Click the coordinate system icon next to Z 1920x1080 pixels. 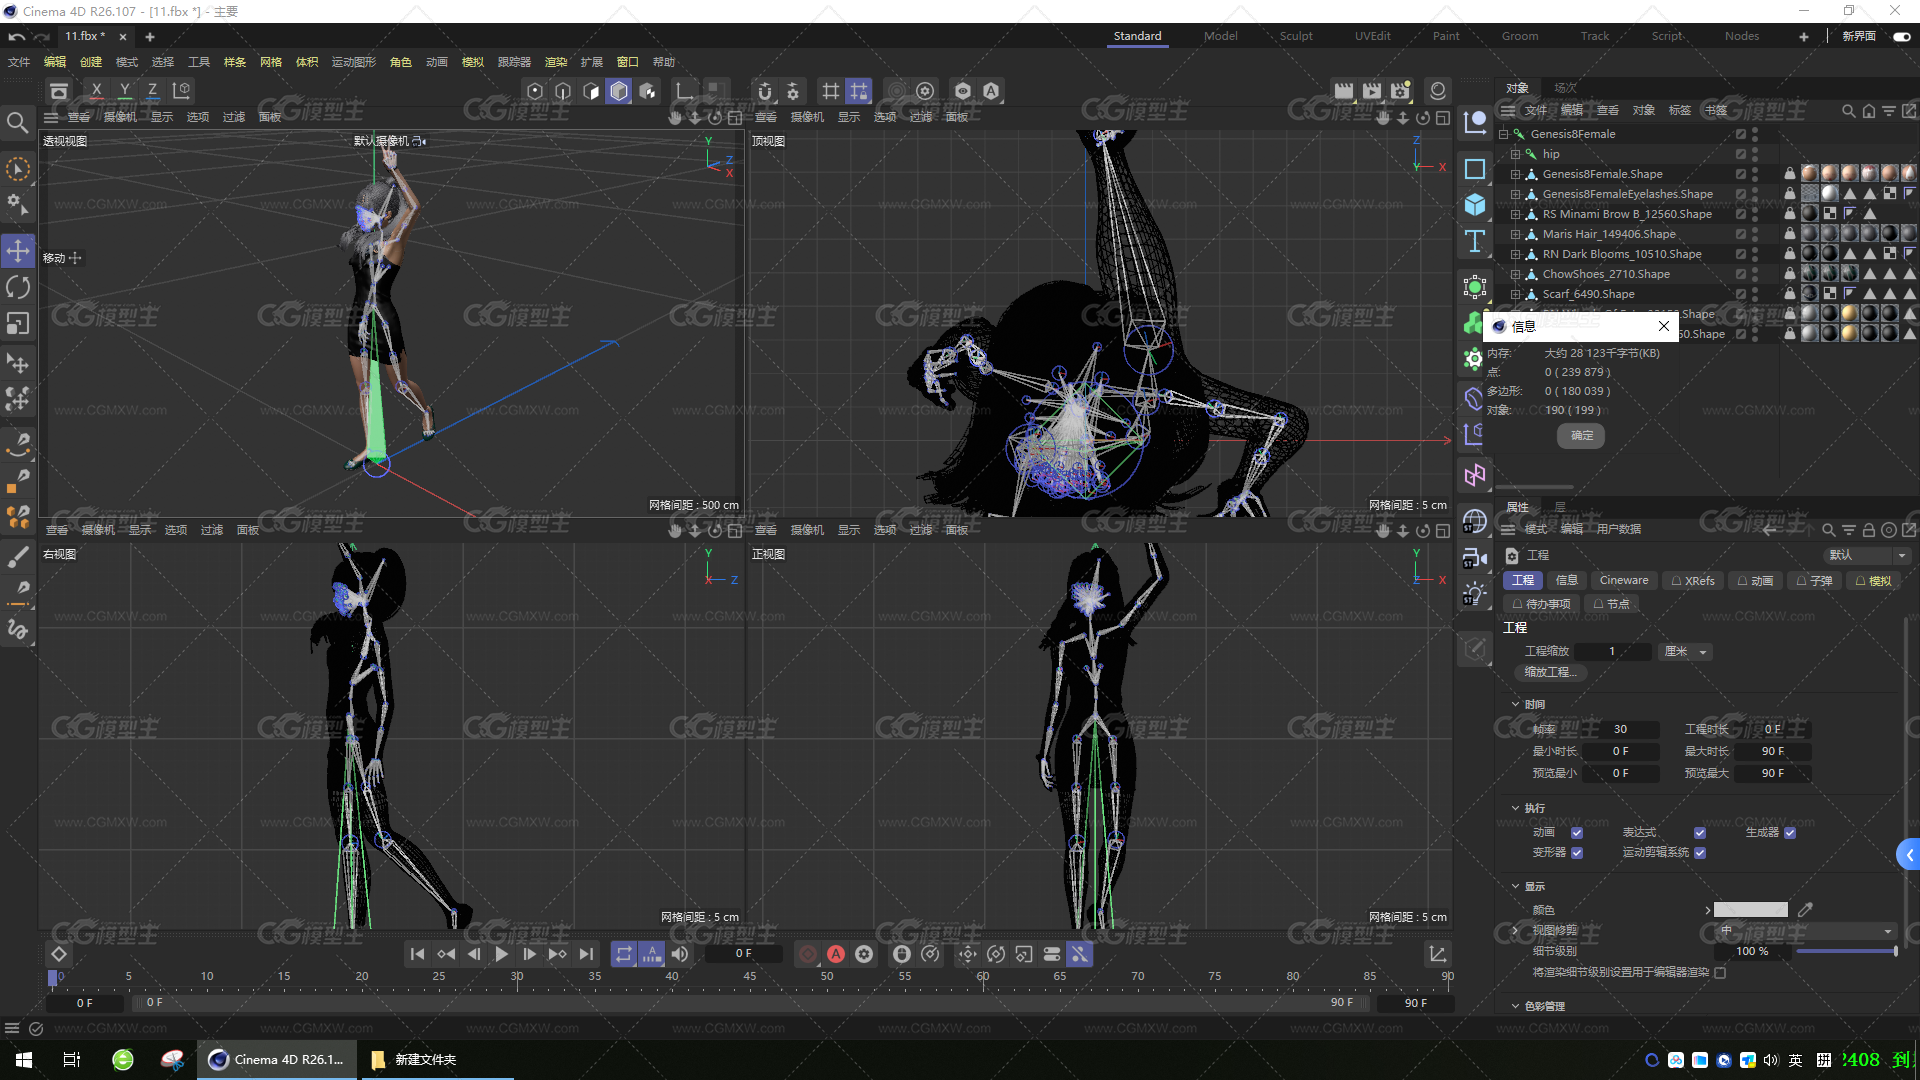[181, 91]
